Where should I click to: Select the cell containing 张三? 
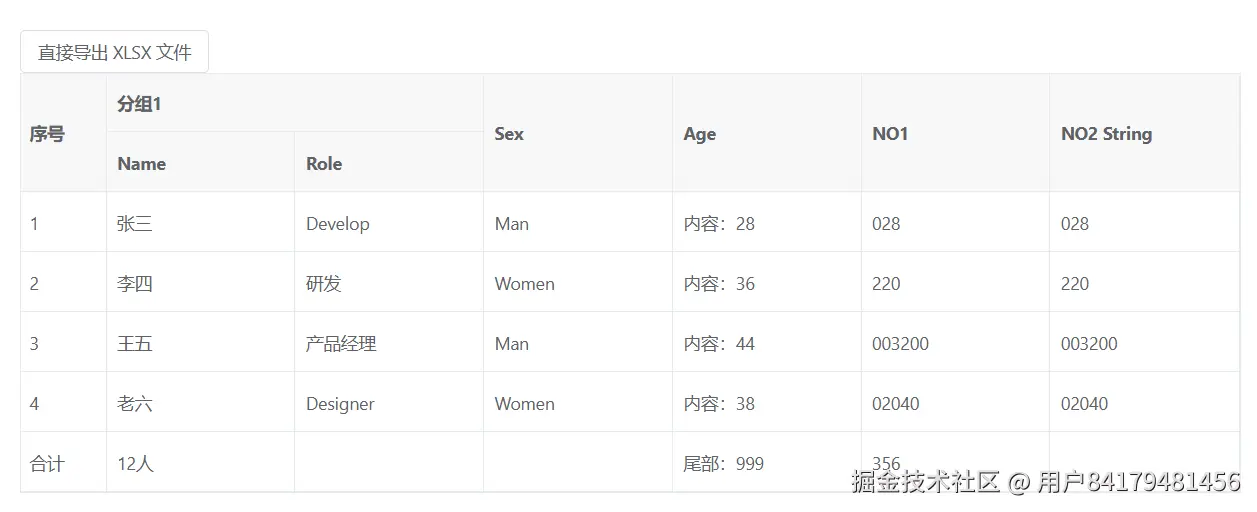[x=135, y=224]
